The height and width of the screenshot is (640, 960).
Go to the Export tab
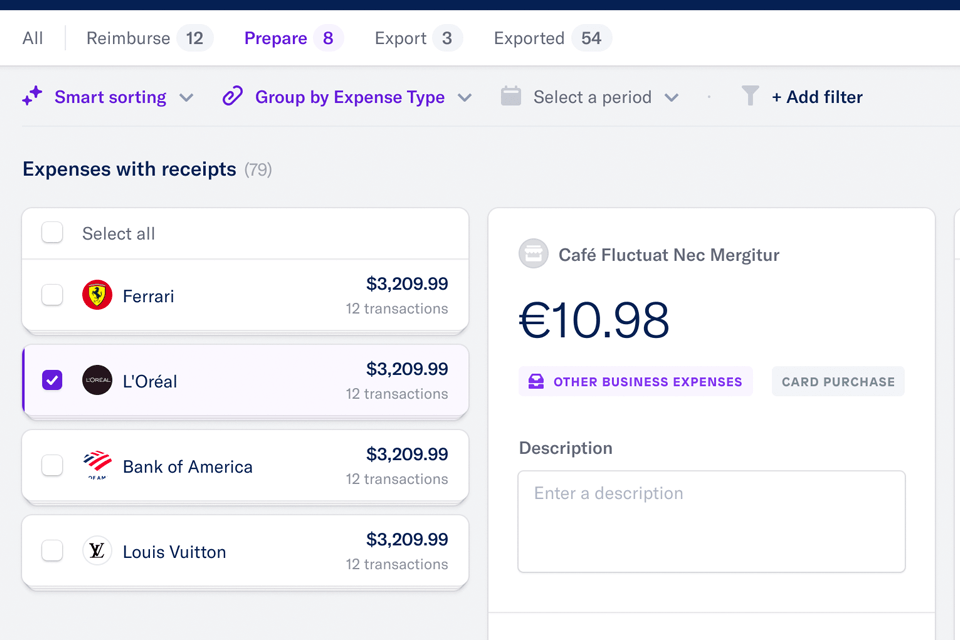tap(418, 38)
